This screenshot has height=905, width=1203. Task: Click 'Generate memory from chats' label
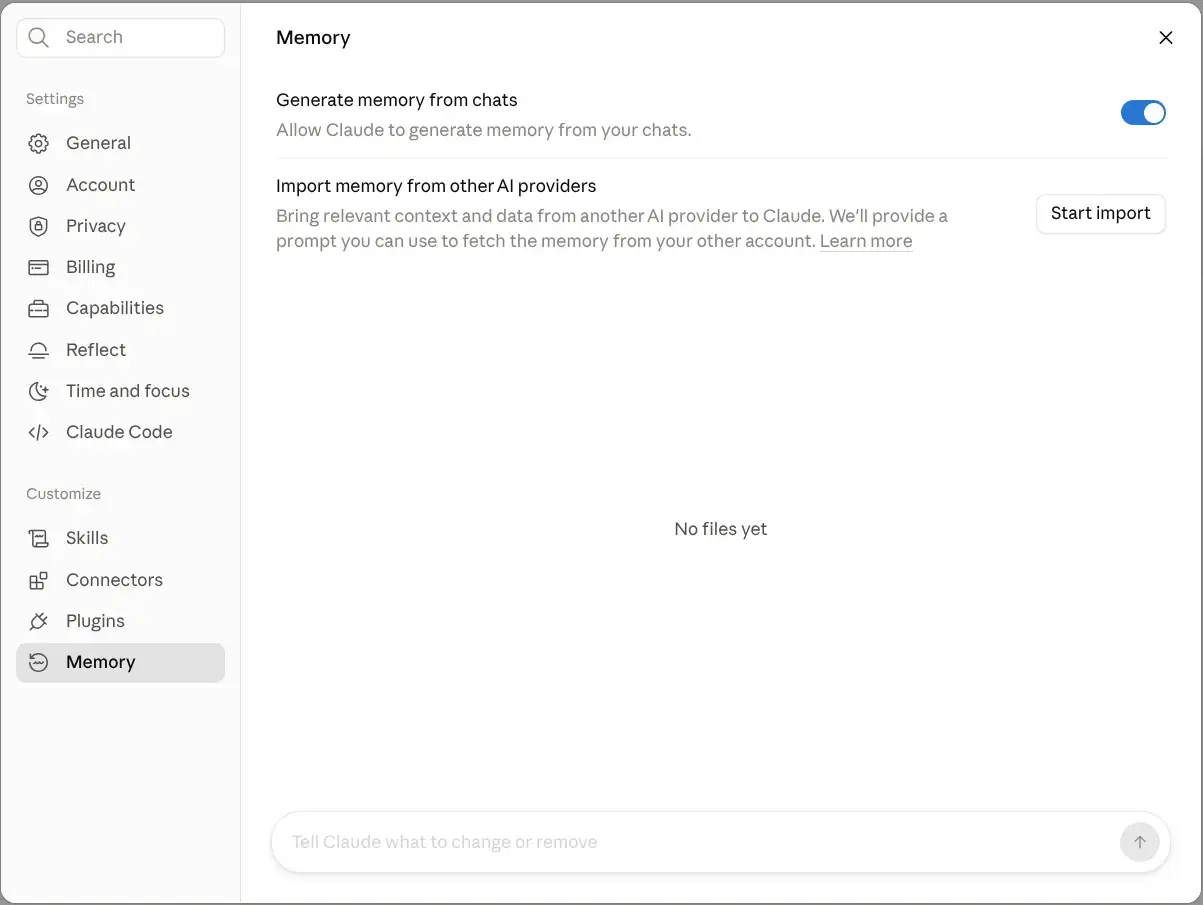[397, 100]
